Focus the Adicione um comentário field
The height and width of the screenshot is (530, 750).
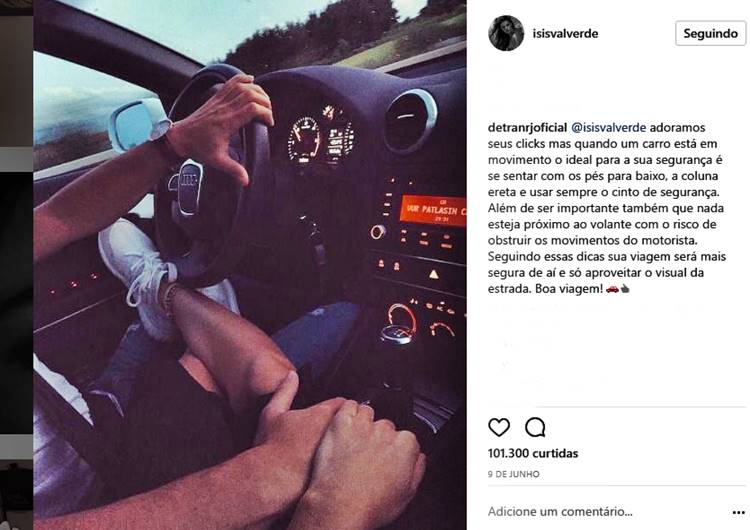pos(560,512)
